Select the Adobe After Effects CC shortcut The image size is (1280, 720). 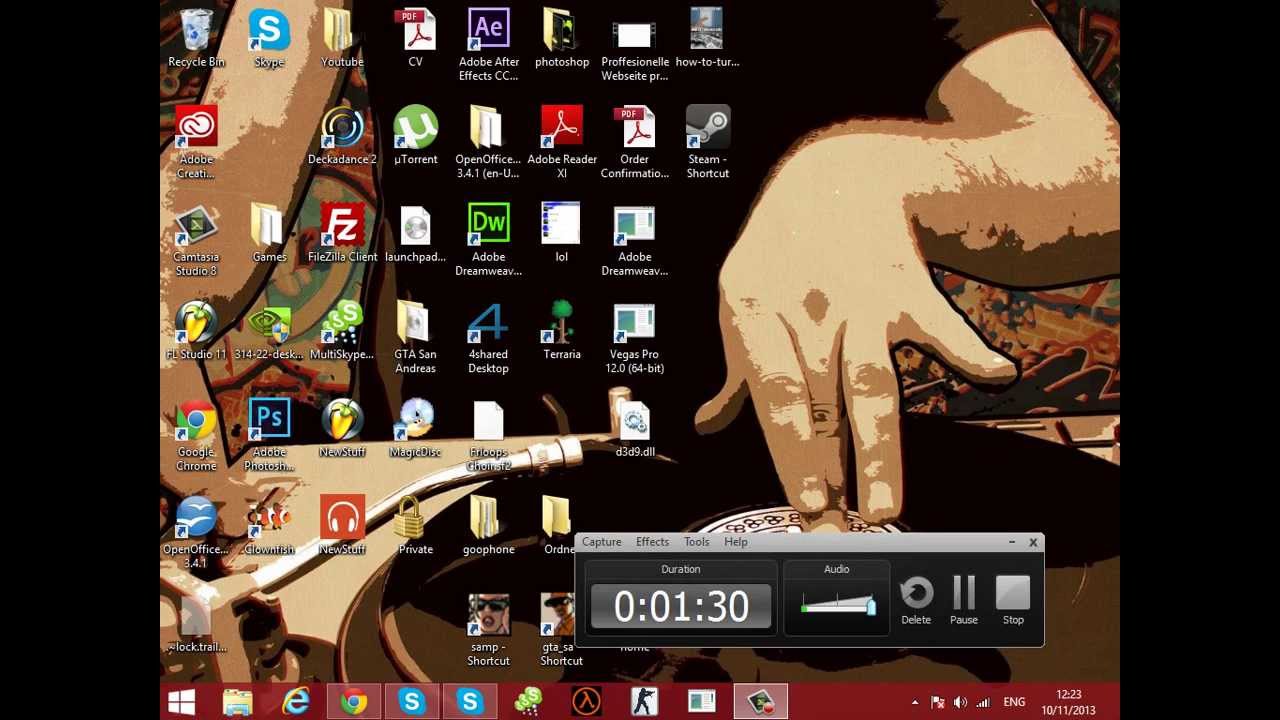click(488, 45)
